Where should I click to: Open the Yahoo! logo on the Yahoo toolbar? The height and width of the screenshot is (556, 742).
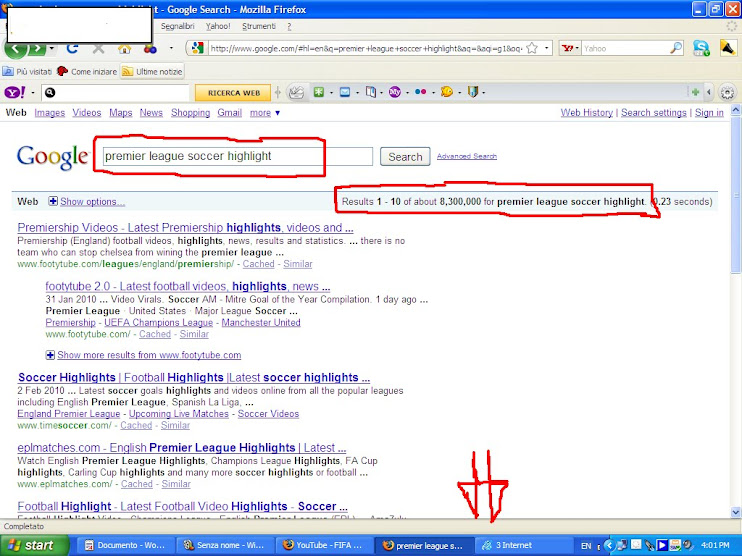pos(15,92)
